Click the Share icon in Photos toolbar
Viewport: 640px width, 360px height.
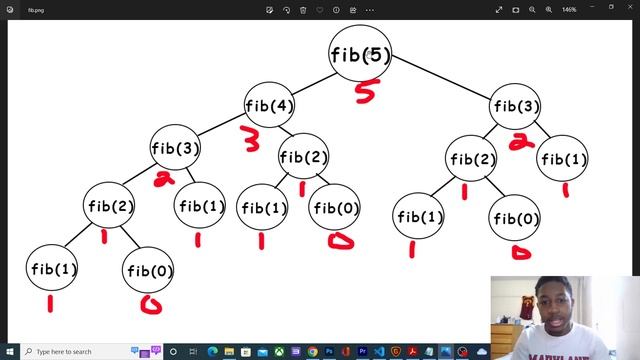pos(353,10)
